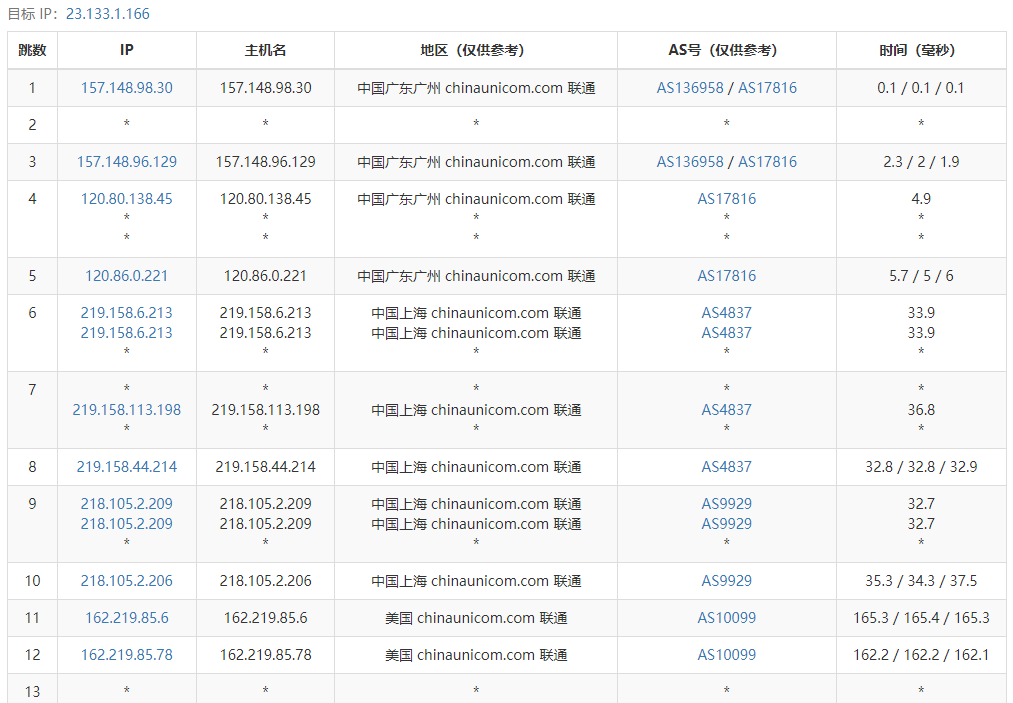1013x703 pixels.
Task: Click the hop number 2 cell
Action: 32,125
